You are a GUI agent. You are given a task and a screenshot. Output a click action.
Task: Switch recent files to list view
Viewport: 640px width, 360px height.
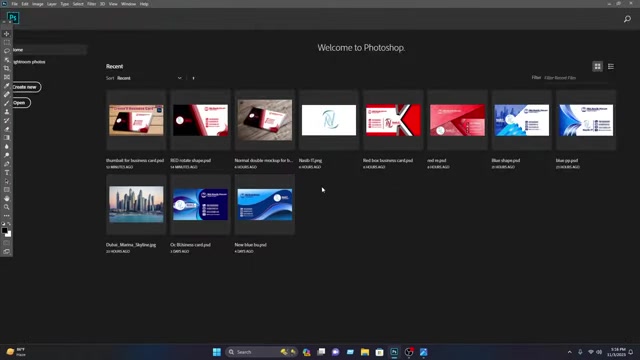[x=611, y=67]
